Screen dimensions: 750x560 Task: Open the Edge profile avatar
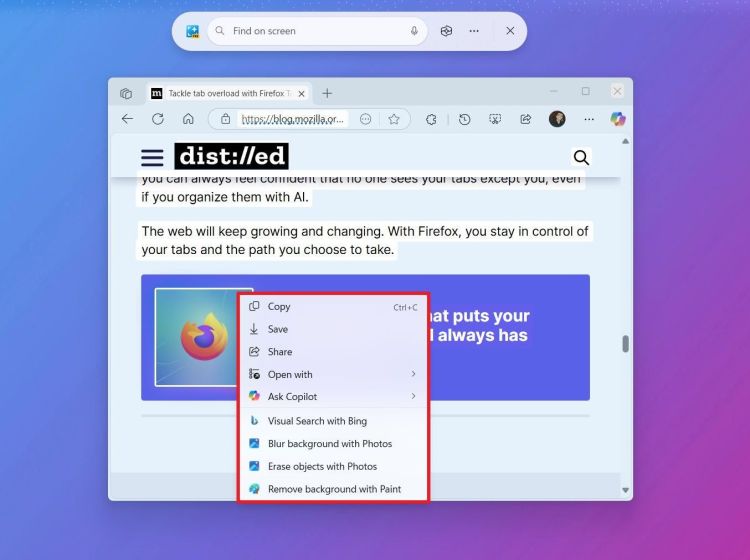[557, 119]
